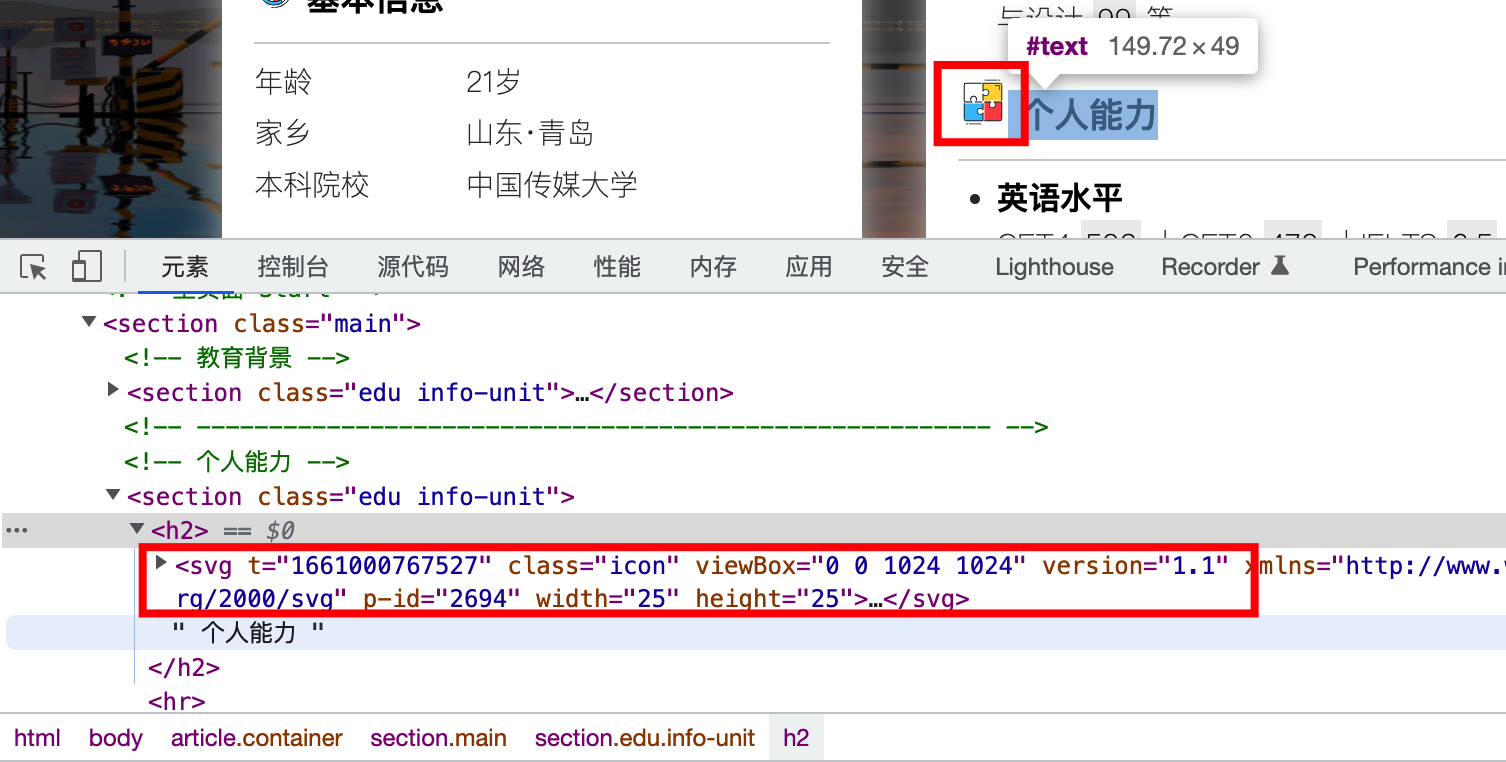Open the Lighthouse tab
The image size is (1506, 762).
coord(1054,267)
